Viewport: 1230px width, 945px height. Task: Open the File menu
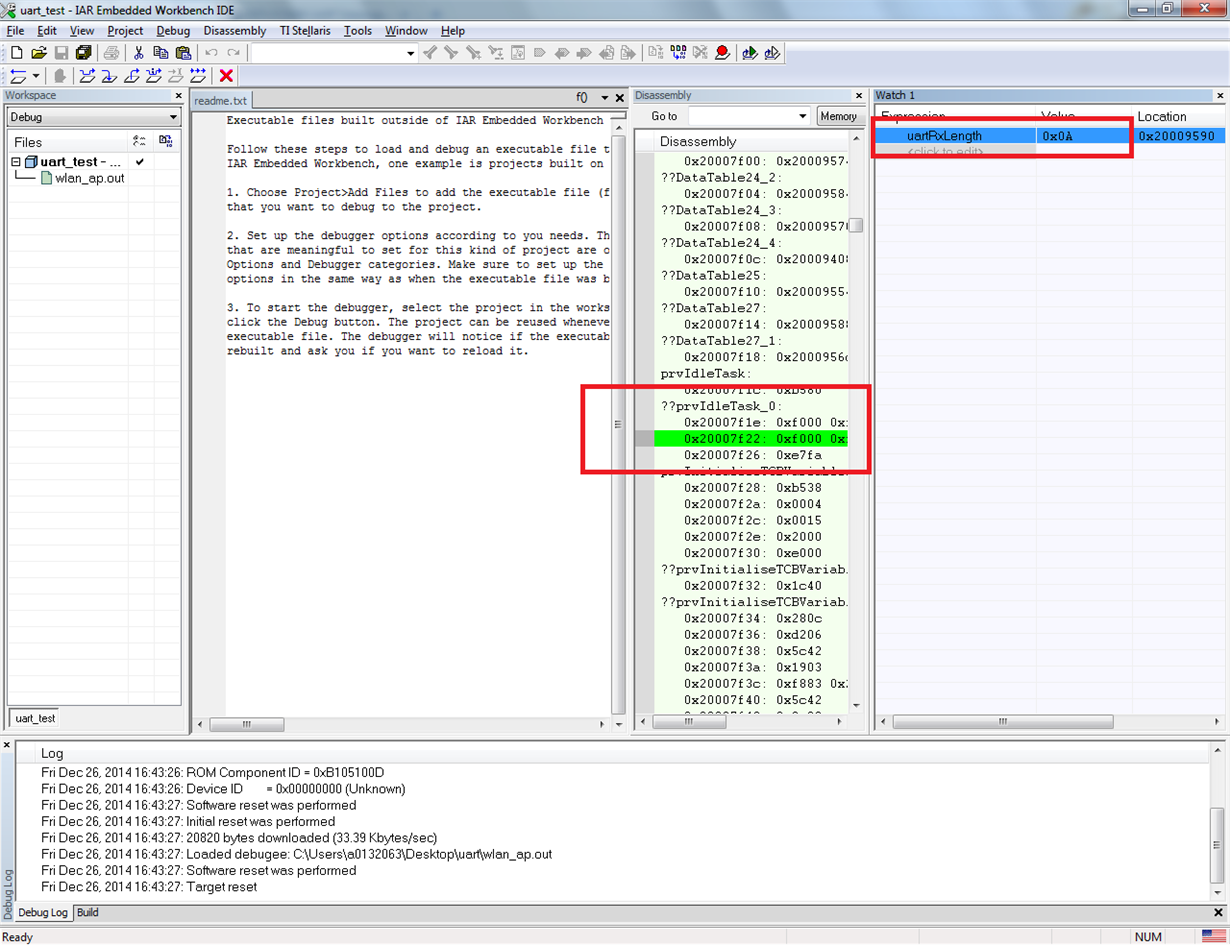click(x=15, y=31)
